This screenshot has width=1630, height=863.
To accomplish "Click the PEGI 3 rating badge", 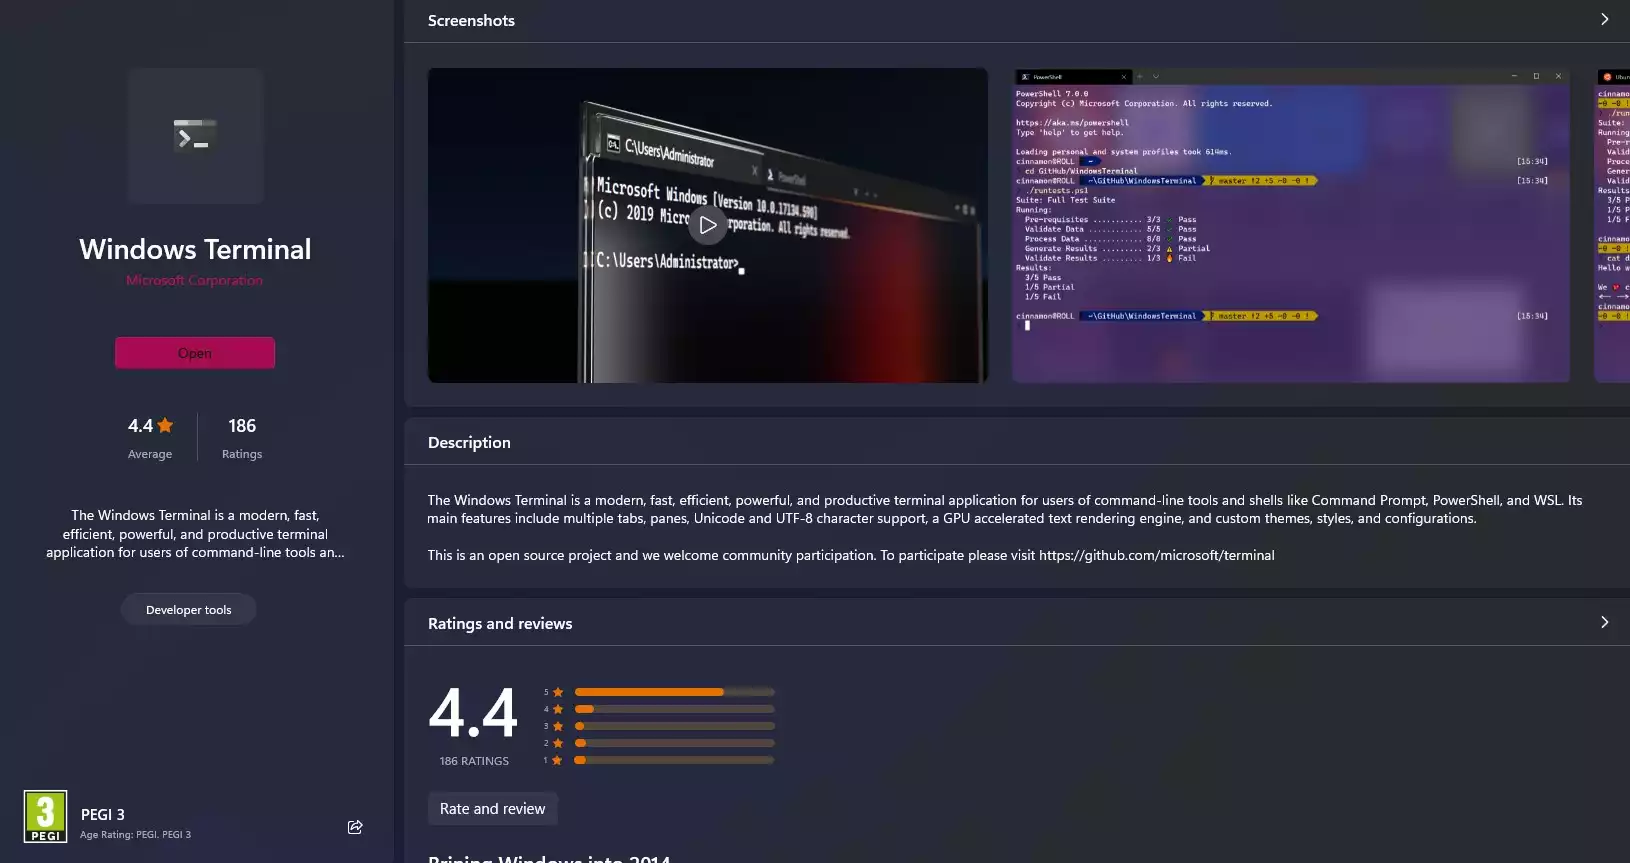I will 46,816.
